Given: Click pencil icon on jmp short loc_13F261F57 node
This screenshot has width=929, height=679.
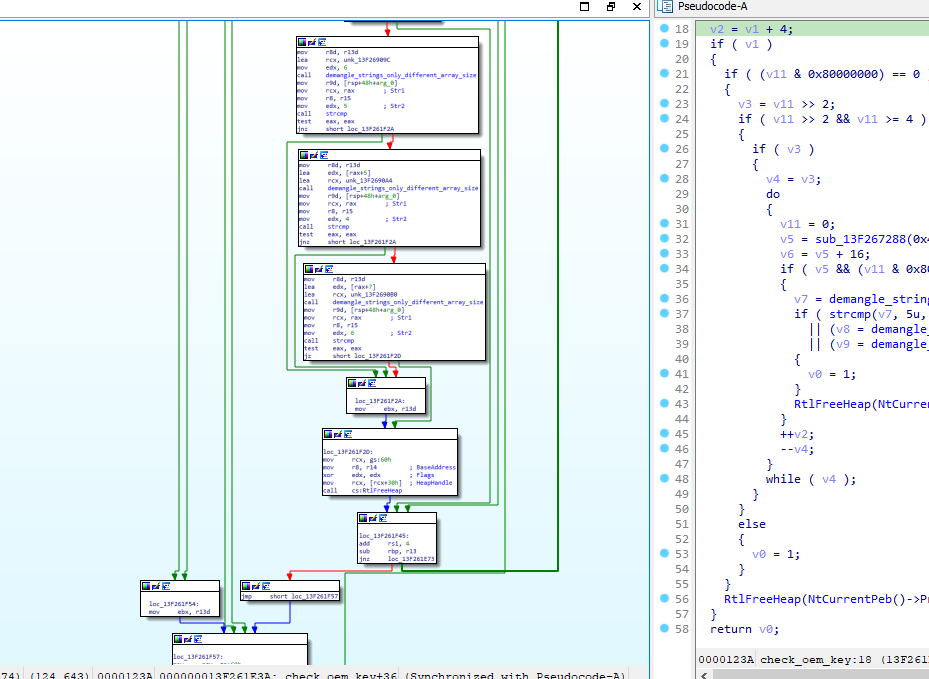Looking at the screenshot, I should [256, 586].
